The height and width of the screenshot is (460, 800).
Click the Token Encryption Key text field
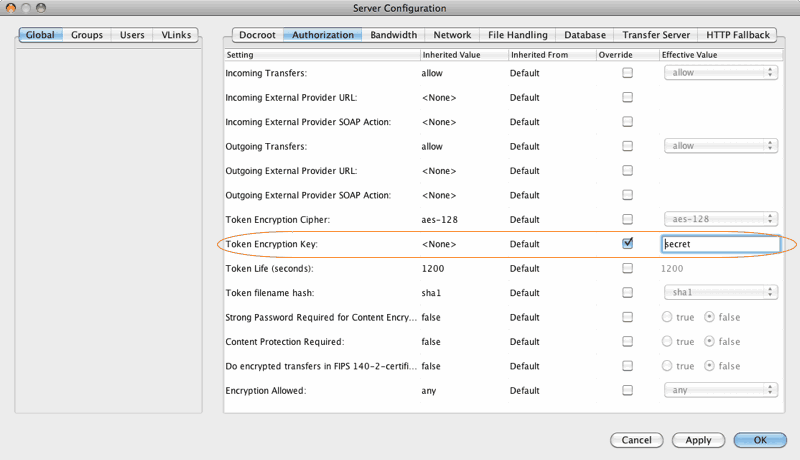pyautogui.click(x=720, y=243)
